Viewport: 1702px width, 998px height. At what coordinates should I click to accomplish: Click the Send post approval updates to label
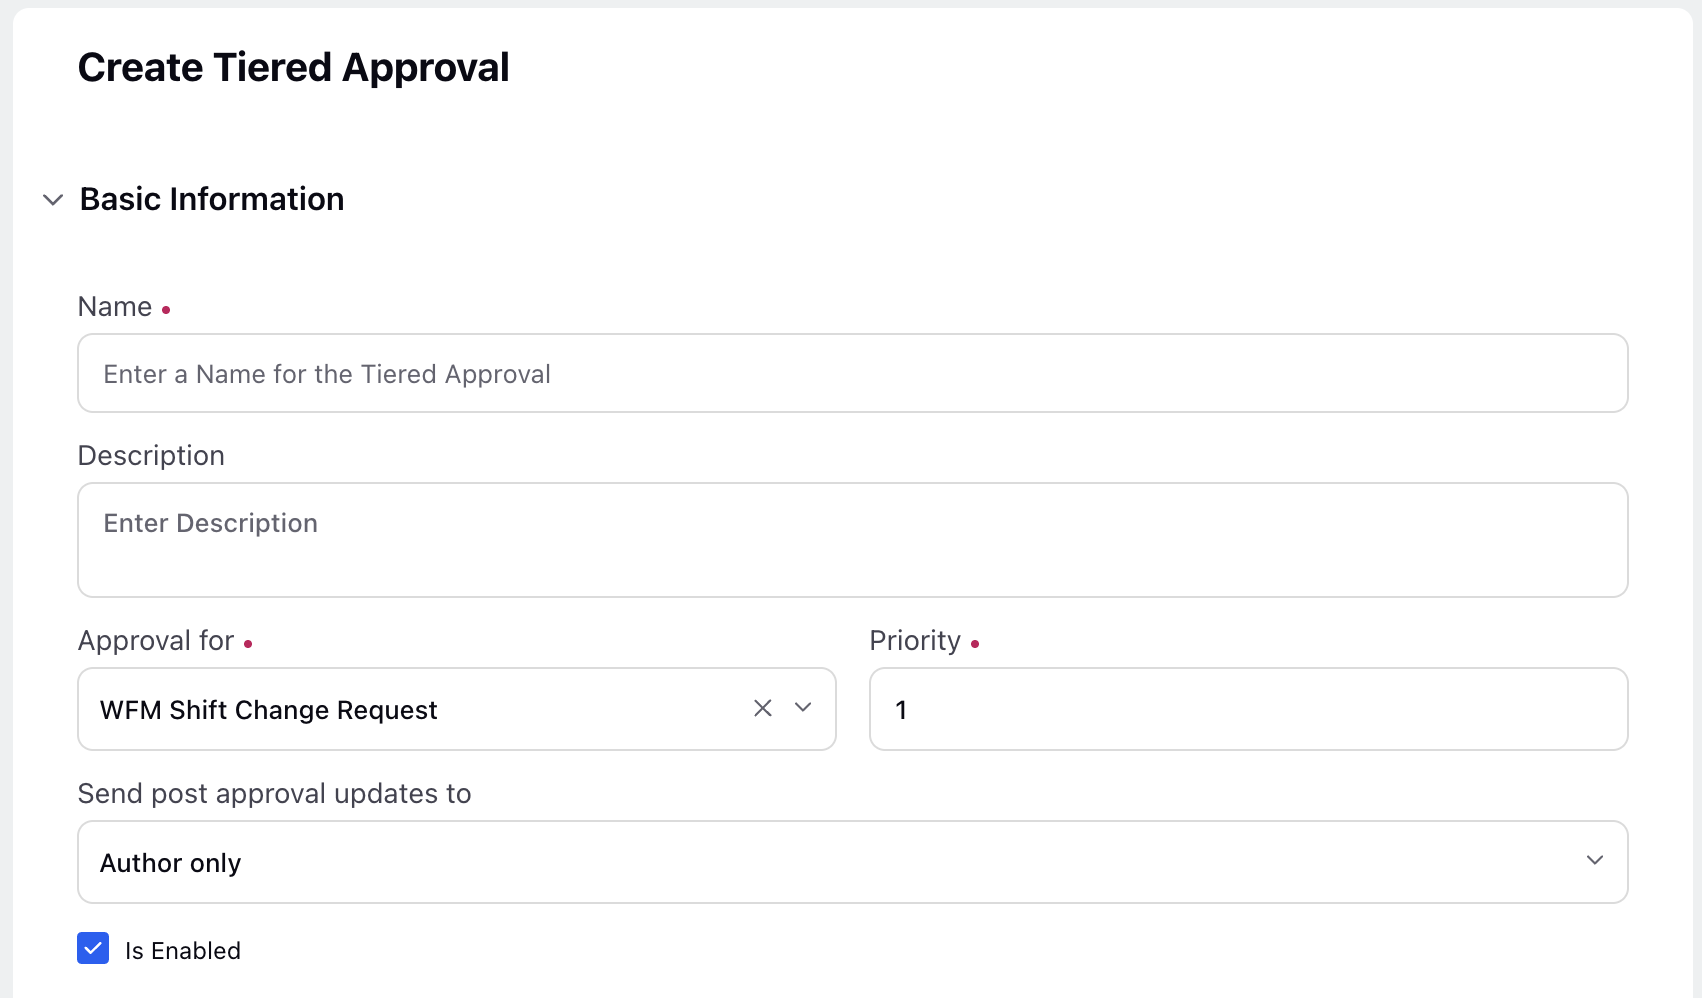(x=274, y=794)
